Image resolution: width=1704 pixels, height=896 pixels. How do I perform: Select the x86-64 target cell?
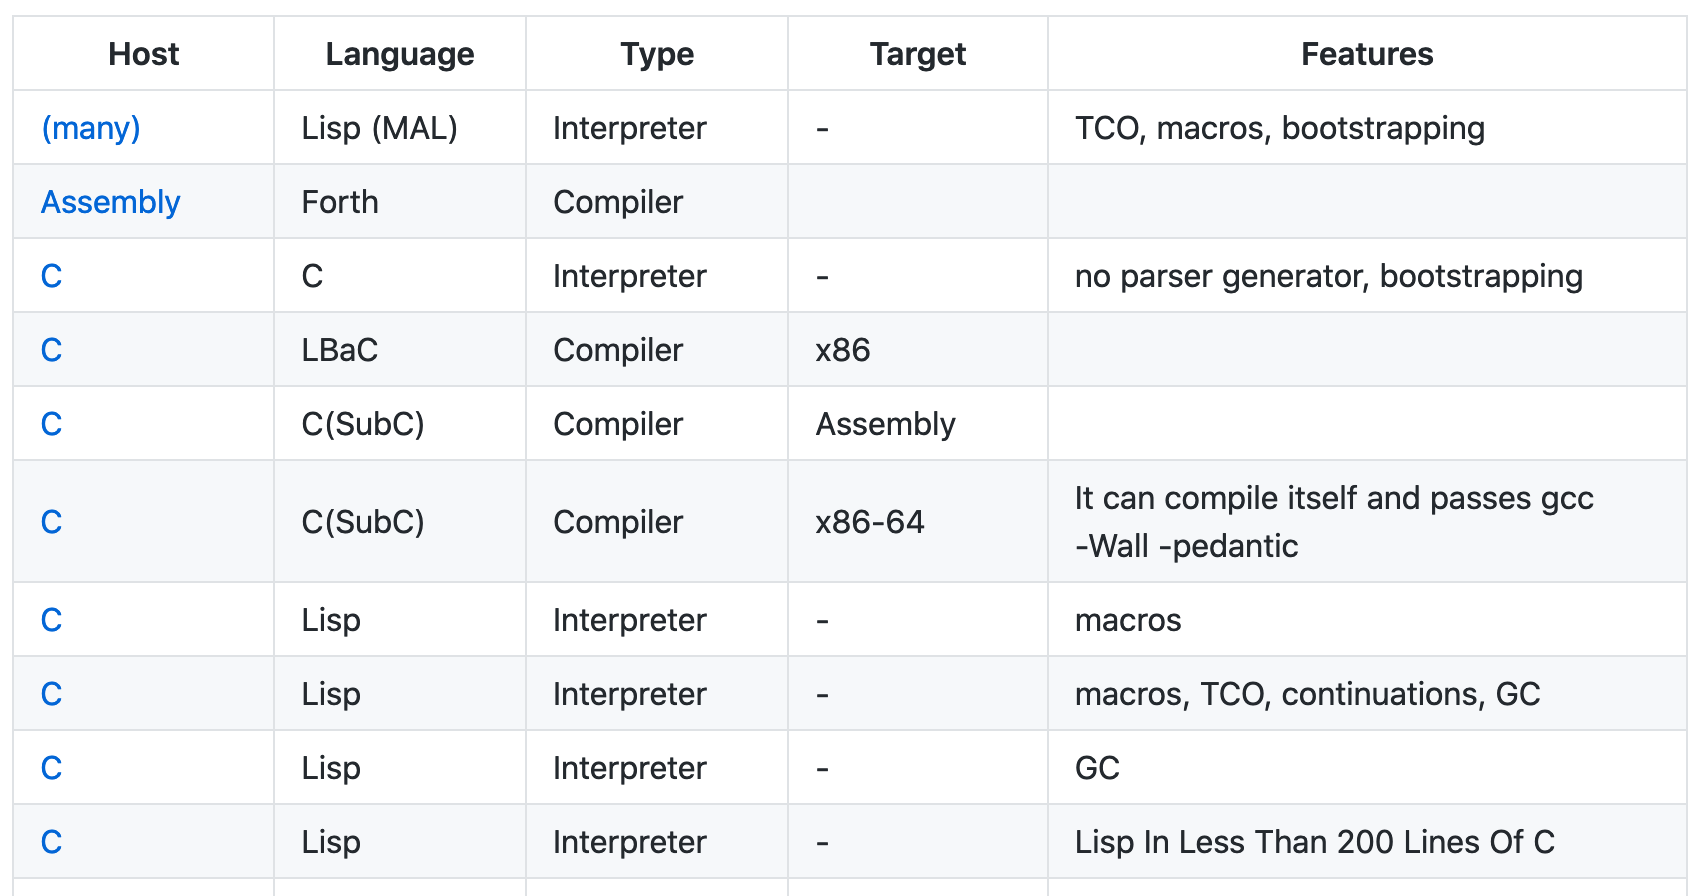[x=918, y=522]
